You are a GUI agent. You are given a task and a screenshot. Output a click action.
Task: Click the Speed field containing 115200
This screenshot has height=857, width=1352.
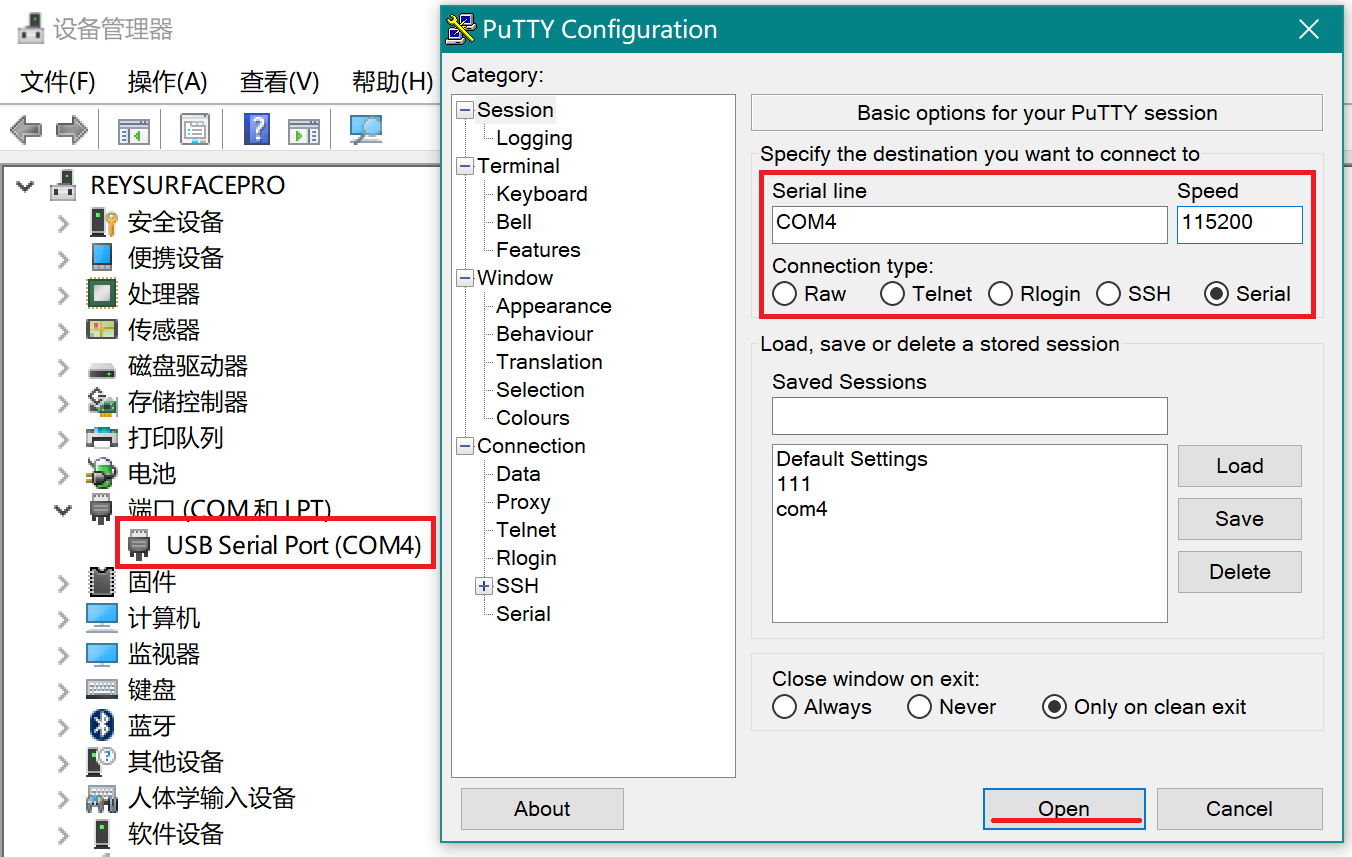point(1239,223)
